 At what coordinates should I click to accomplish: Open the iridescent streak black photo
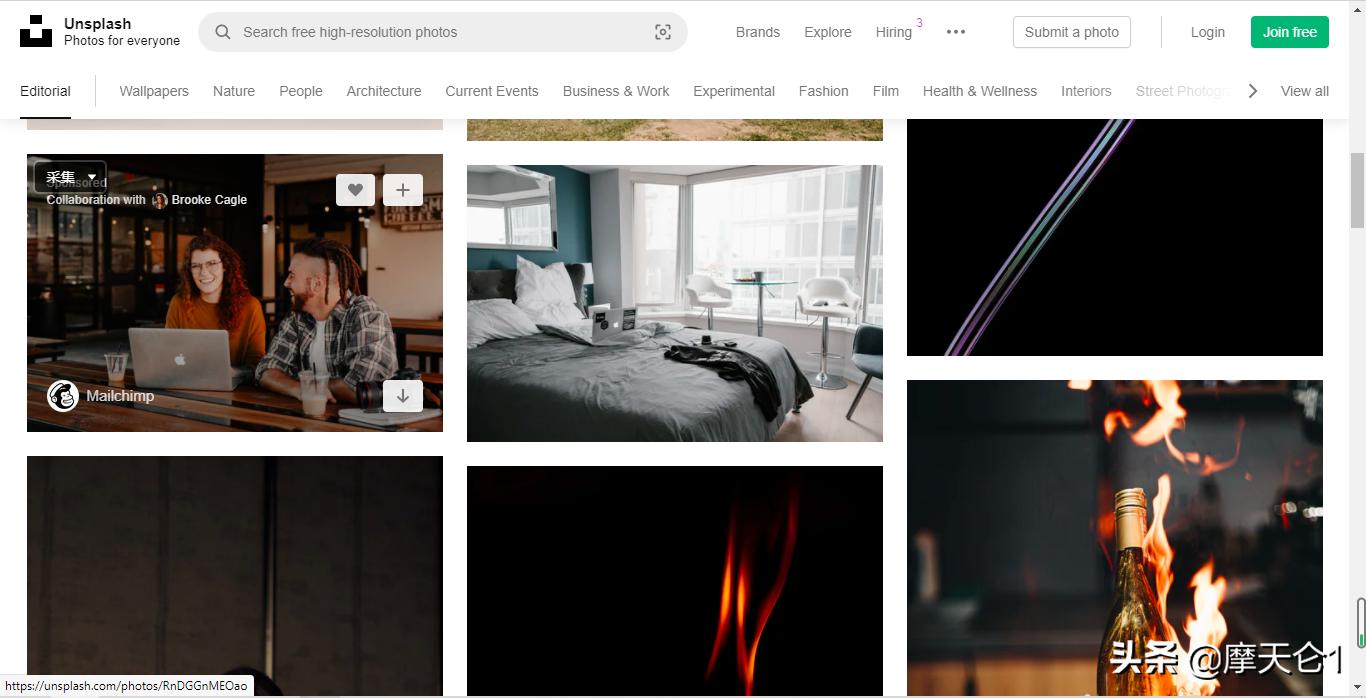(1115, 237)
